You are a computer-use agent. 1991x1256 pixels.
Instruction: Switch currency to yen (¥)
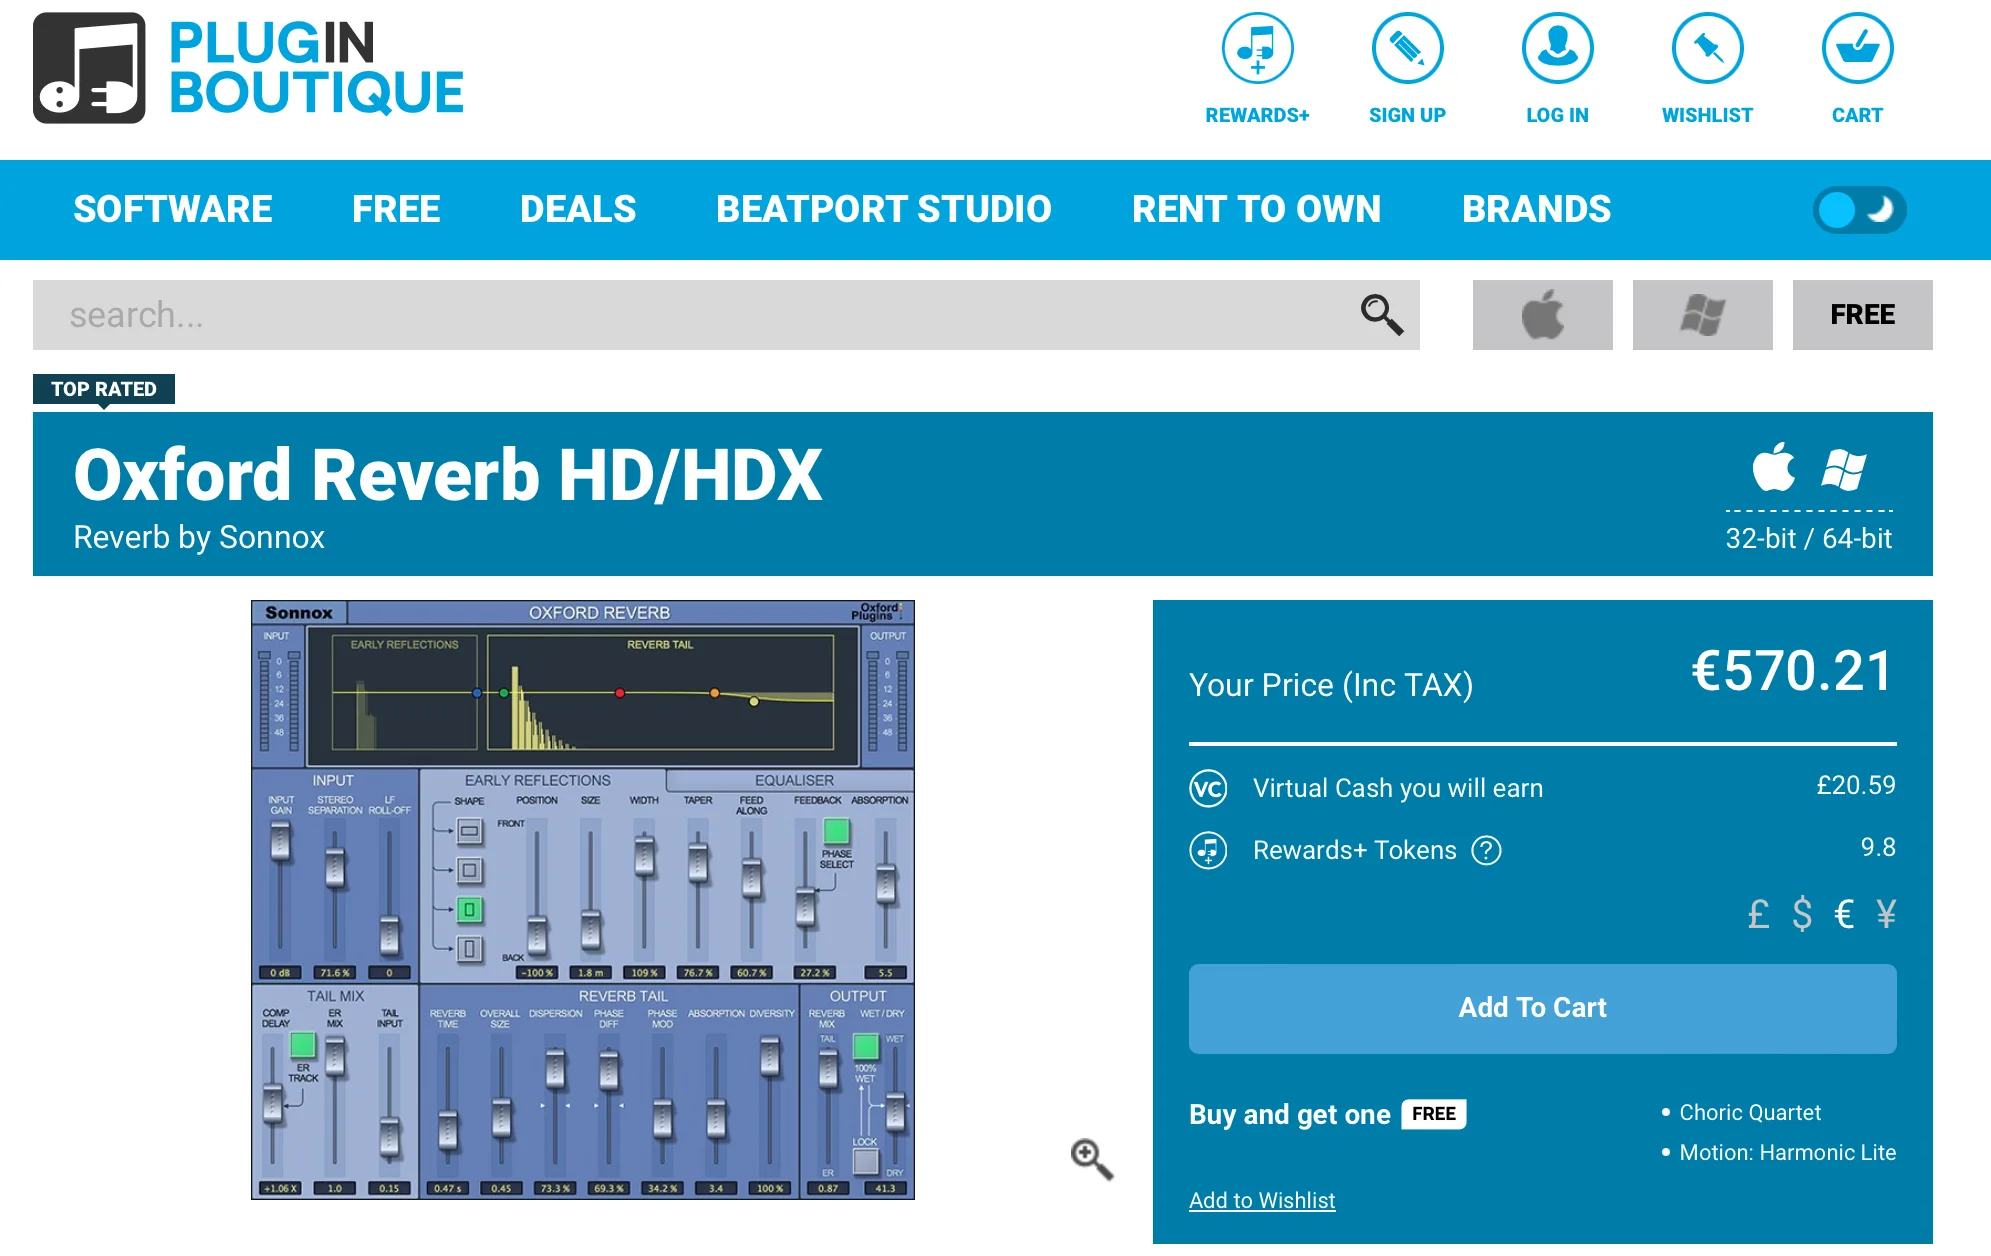click(x=1886, y=914)
